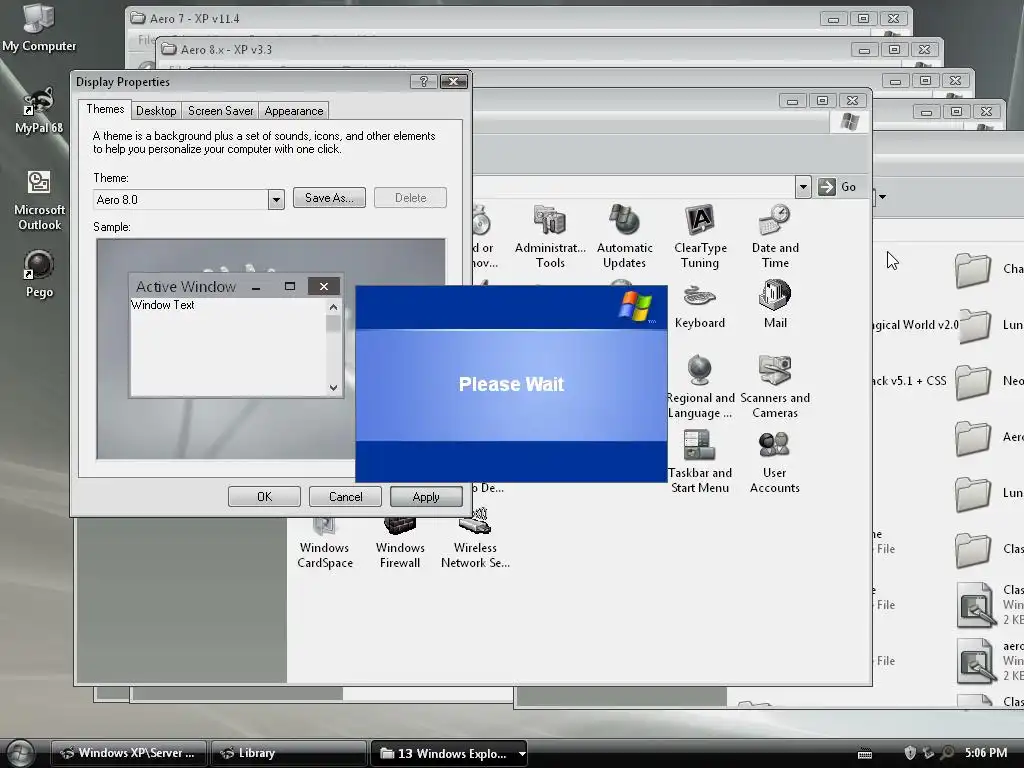Open the Appearance tab

(x=293, y=111)
